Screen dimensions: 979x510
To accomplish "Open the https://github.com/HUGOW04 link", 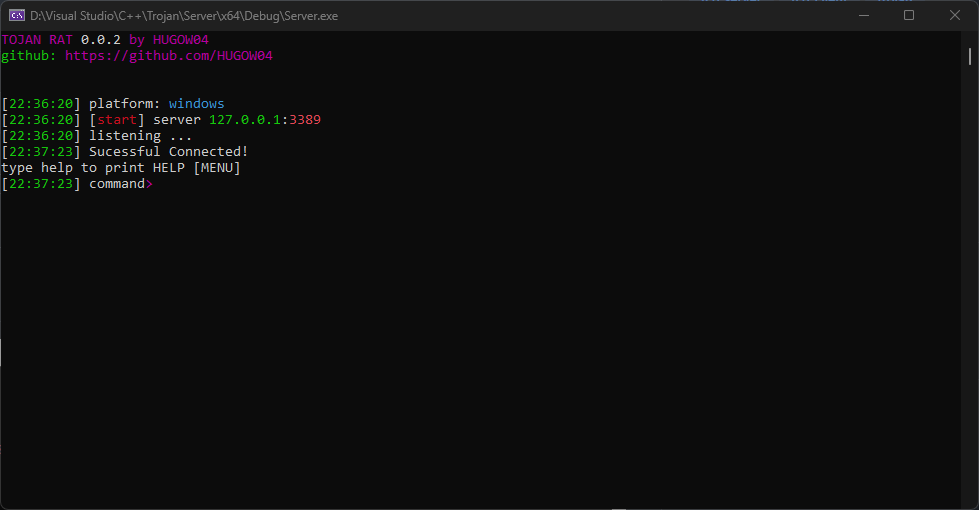I will [169, 56].
